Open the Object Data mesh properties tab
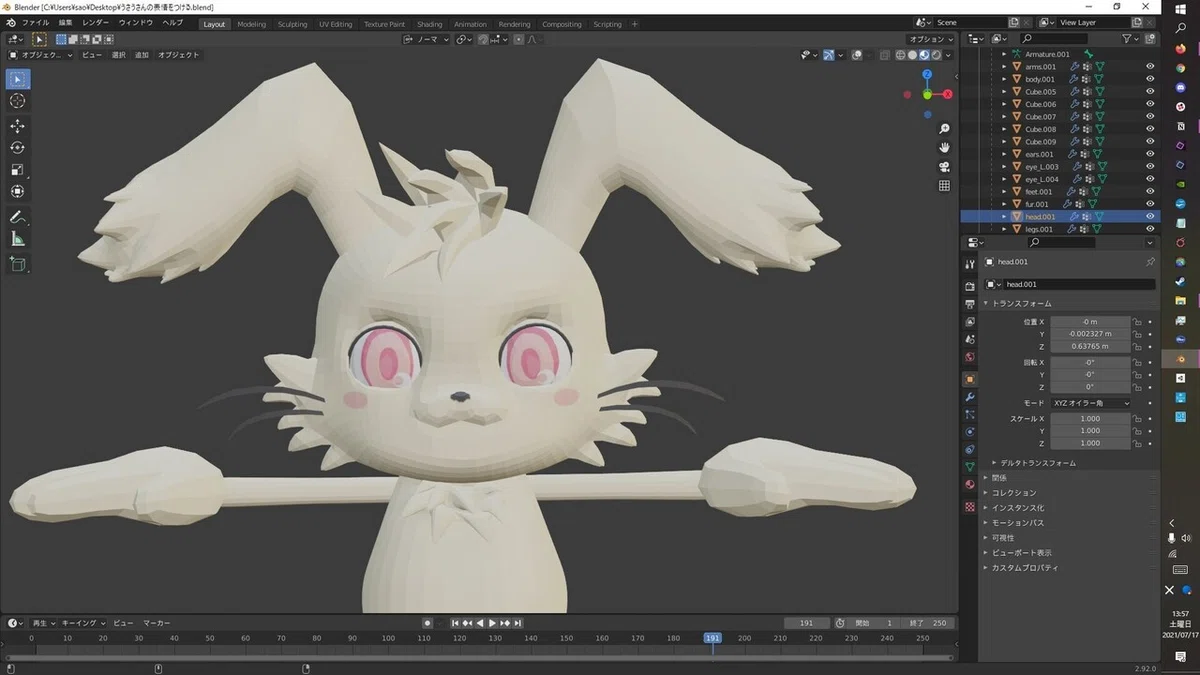This screenshot has width=1200, height=675. point(969,467)
